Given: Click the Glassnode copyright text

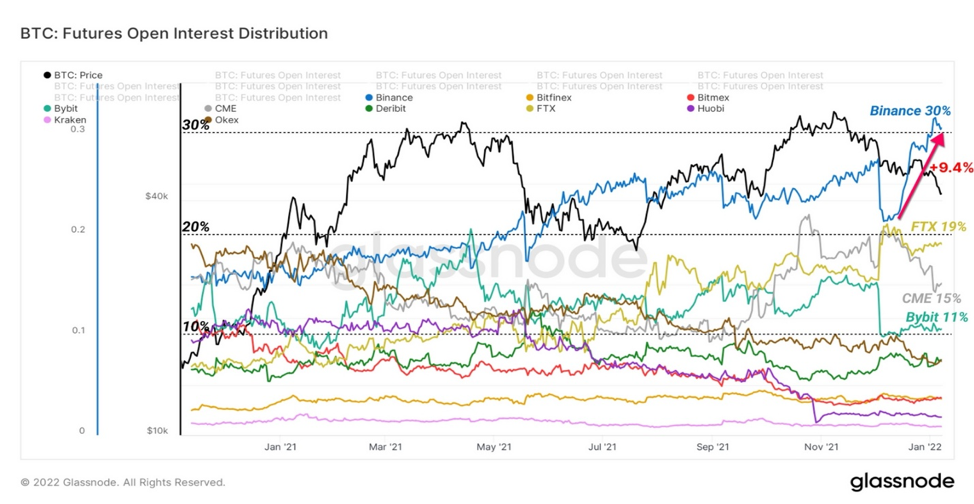Looking at the screenshot, I should tap(123, 482).
